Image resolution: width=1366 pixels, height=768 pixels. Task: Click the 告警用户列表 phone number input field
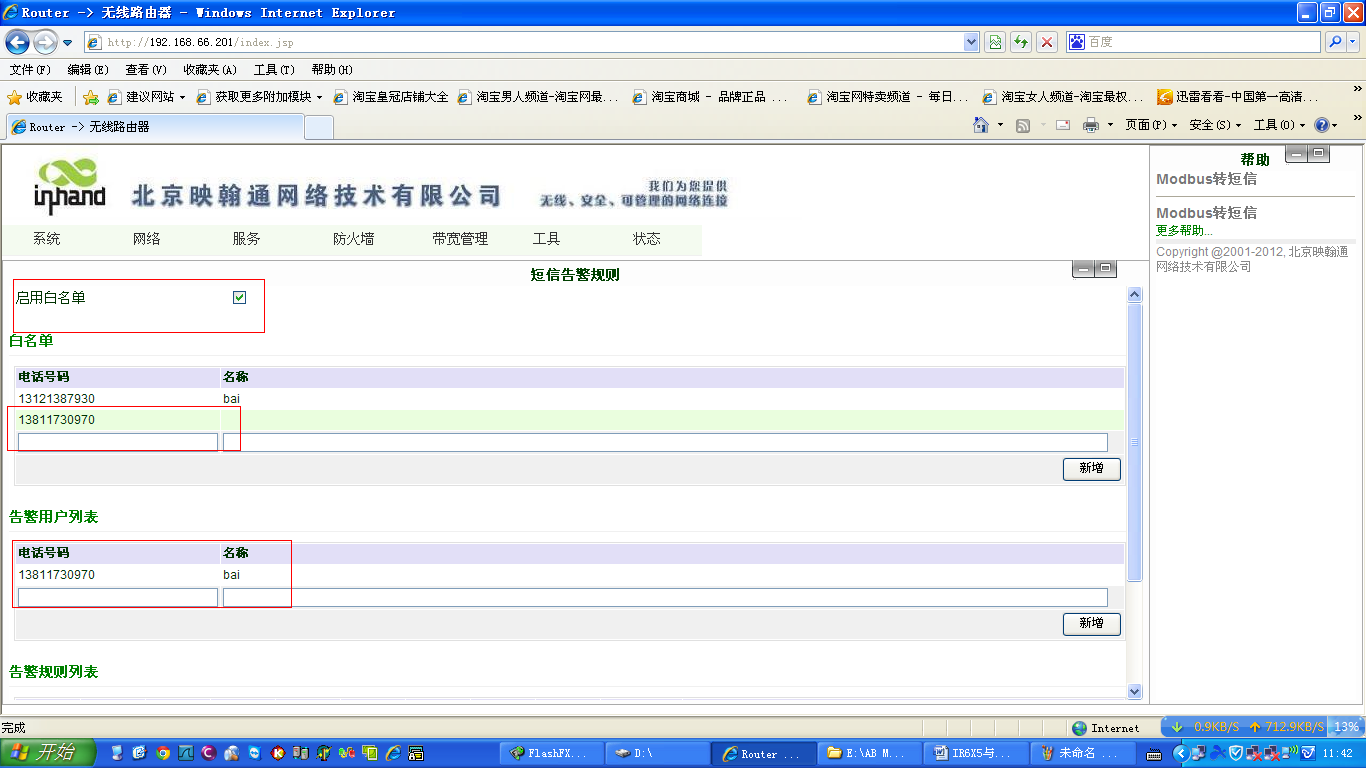tap(118, 597)
